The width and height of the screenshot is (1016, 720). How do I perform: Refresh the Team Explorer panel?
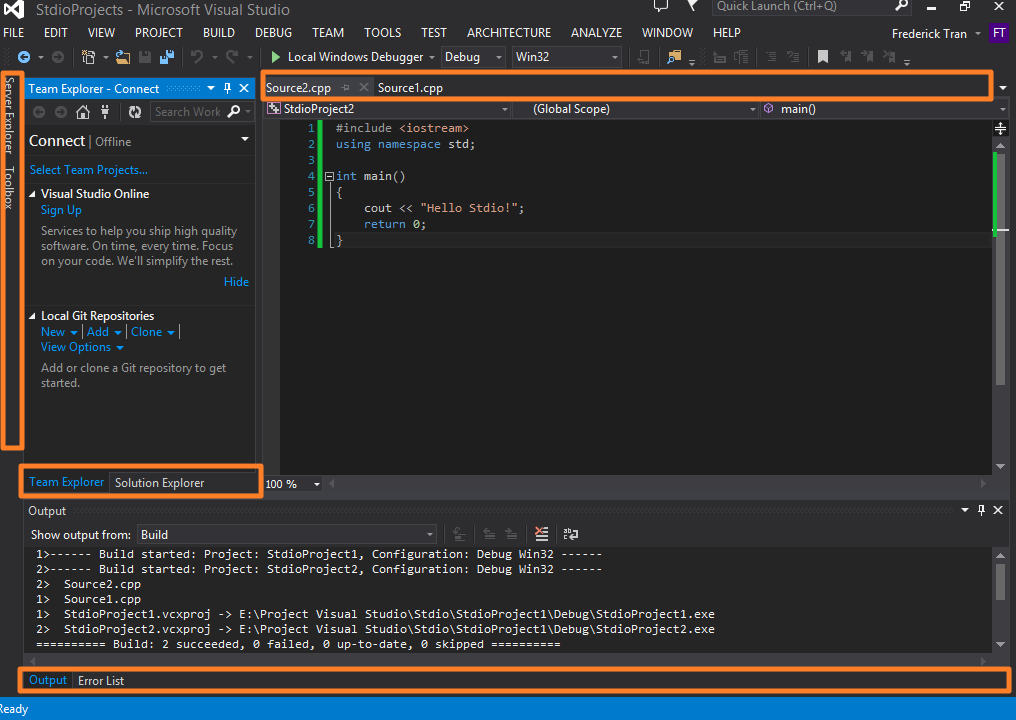134,112
